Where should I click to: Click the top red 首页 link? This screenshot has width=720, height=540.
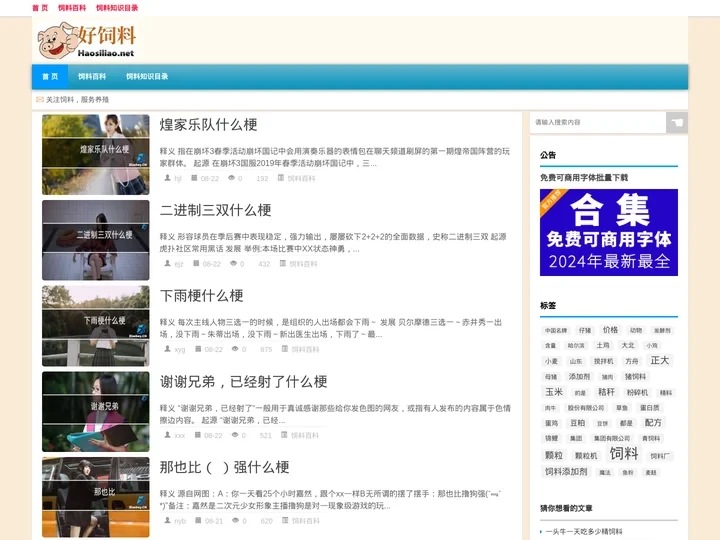(x=40, y=8)
